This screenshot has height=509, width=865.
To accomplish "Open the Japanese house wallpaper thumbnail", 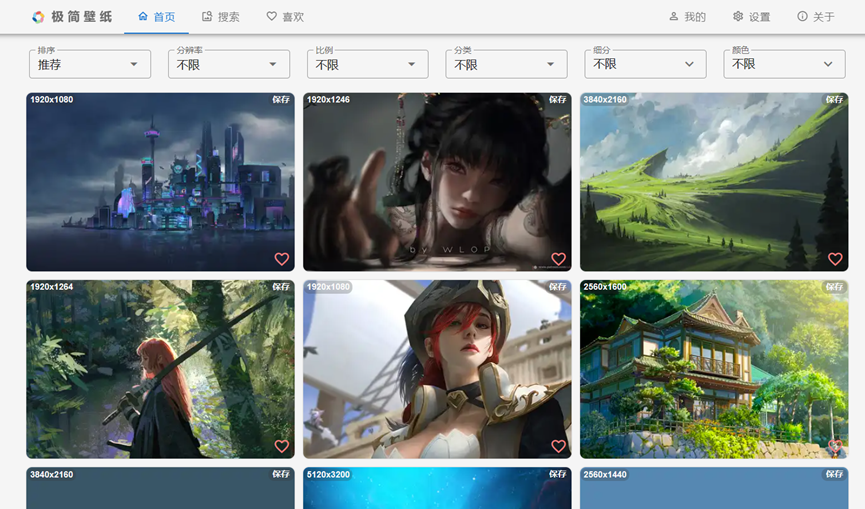I will [714, 369].
